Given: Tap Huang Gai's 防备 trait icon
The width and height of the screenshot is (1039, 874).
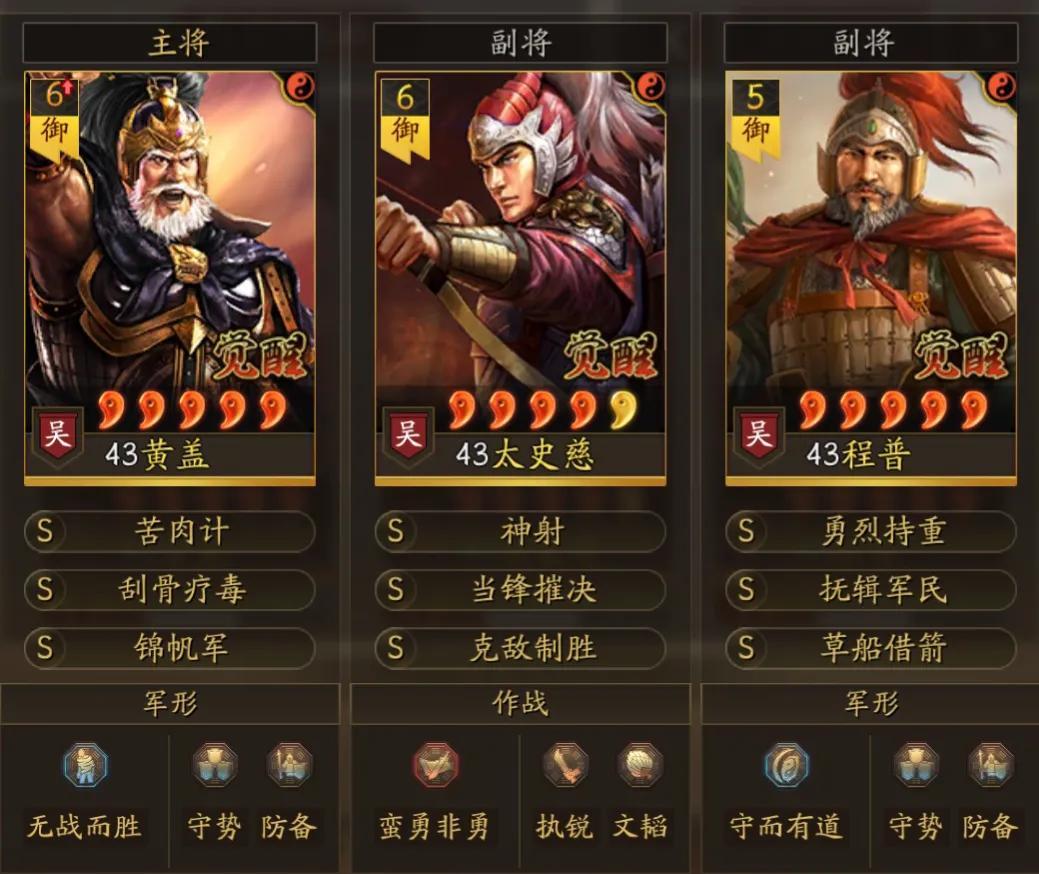Looking at the screenshot, I should (289, 765).
